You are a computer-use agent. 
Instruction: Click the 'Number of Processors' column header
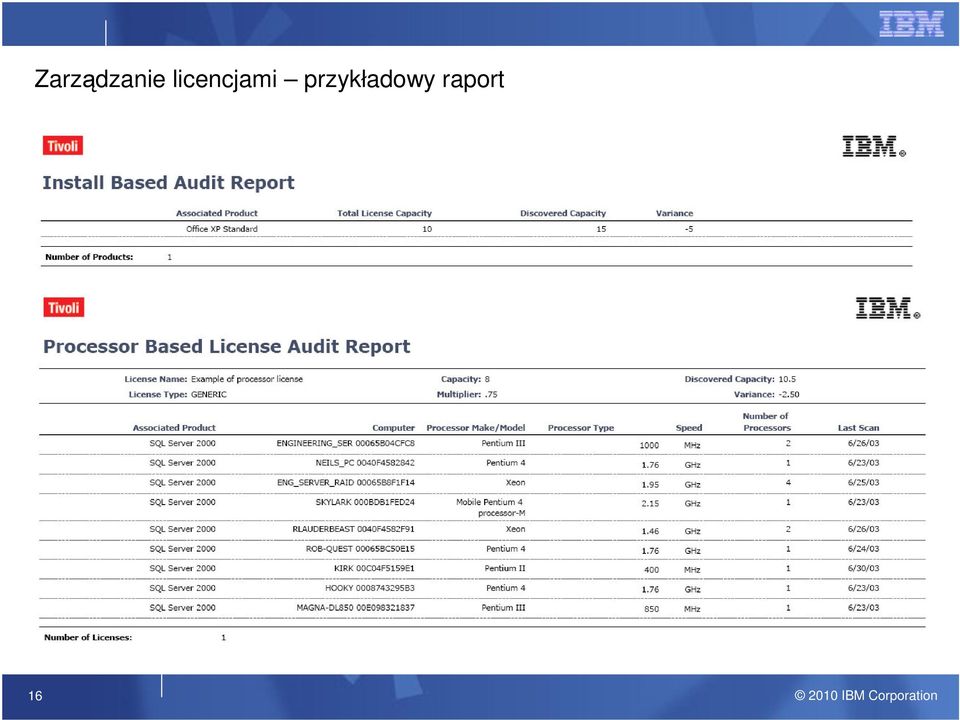[767, 422]
